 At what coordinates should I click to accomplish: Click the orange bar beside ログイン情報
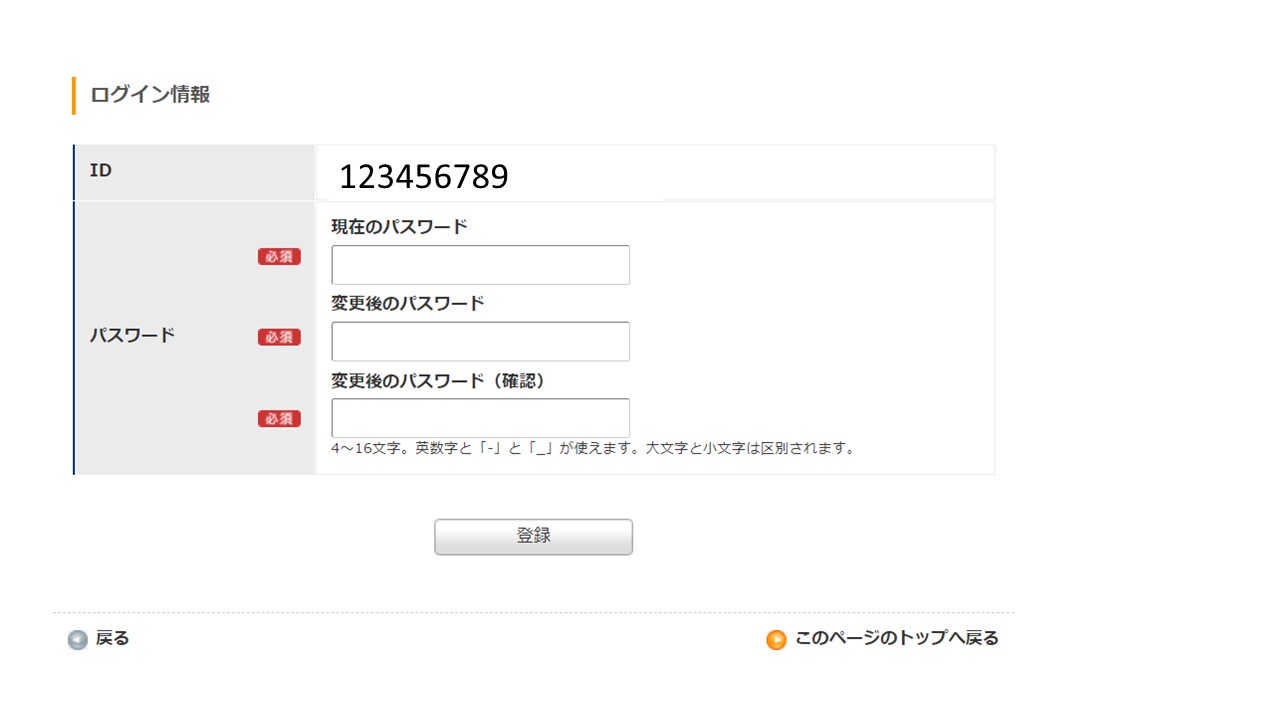tap(74, 96)
